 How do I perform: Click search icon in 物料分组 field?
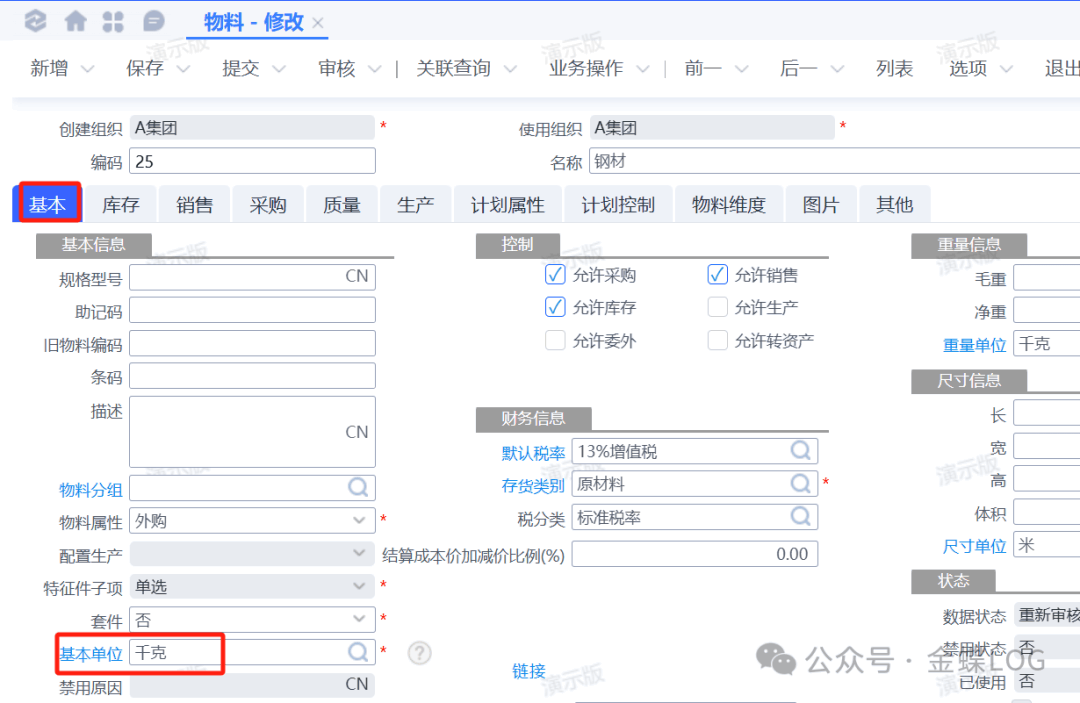tap(358, 488)
